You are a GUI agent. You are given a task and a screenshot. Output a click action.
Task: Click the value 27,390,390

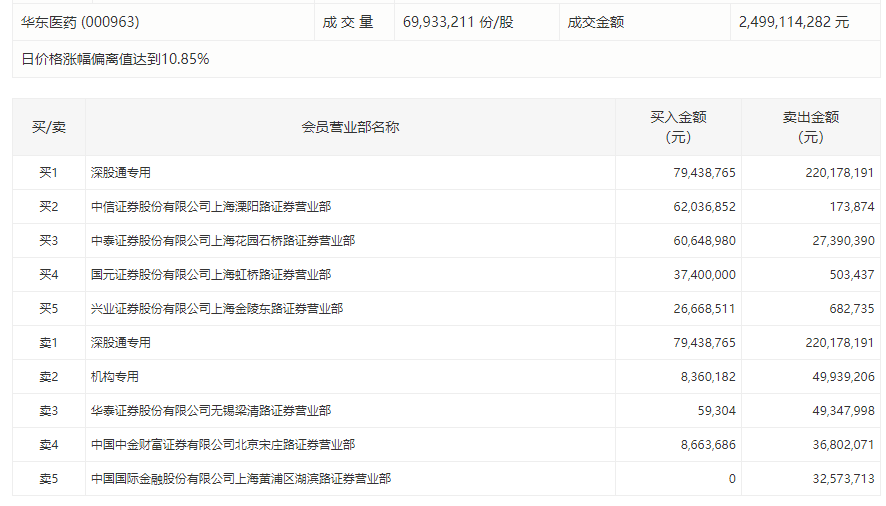844,240
